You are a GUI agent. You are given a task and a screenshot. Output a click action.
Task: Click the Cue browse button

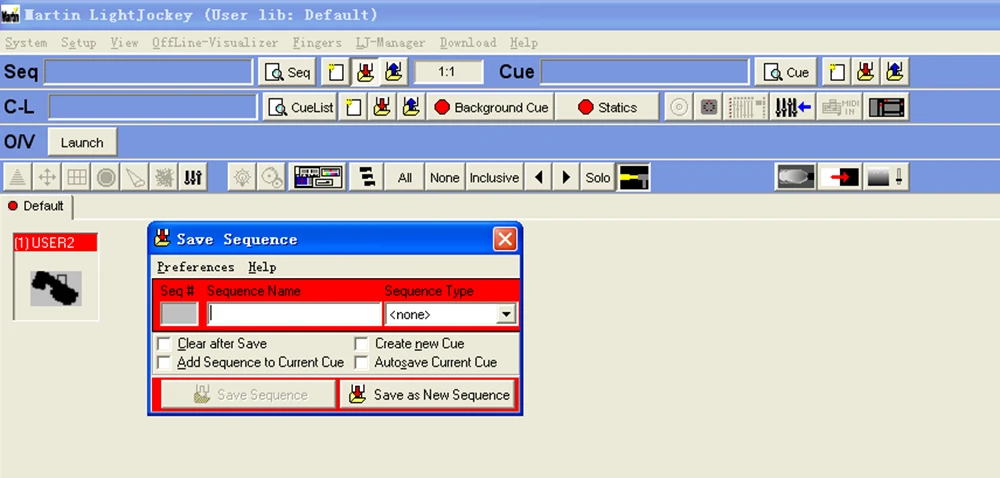tap(786, 72)
